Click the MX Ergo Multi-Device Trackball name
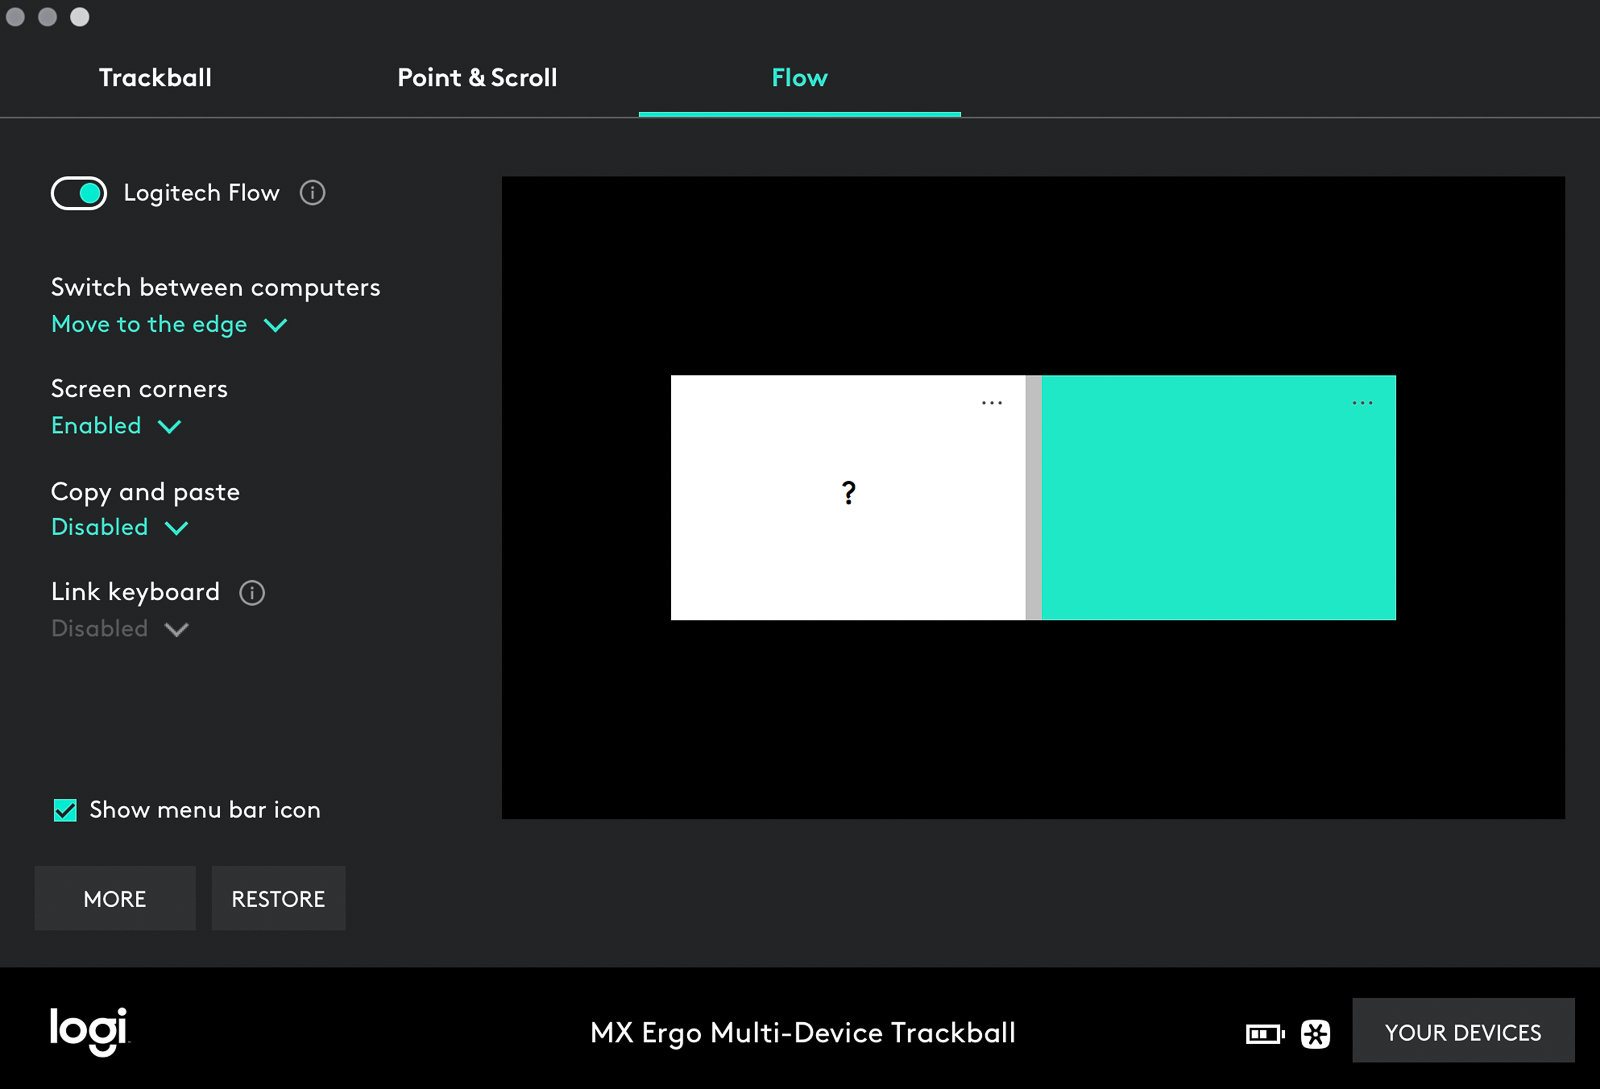1600x1089 pixels. [x=803, y=1033]
